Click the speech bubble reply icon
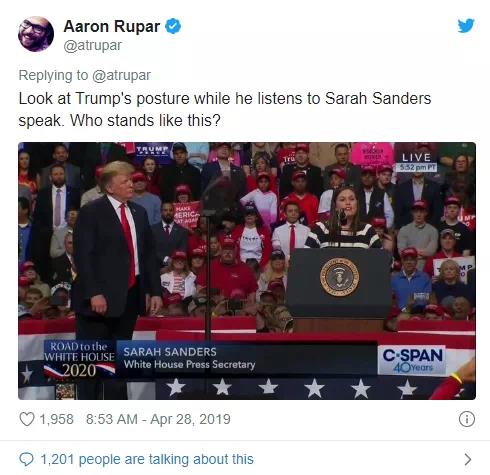The width and height of the screenshot is (490, 475). 26,459
